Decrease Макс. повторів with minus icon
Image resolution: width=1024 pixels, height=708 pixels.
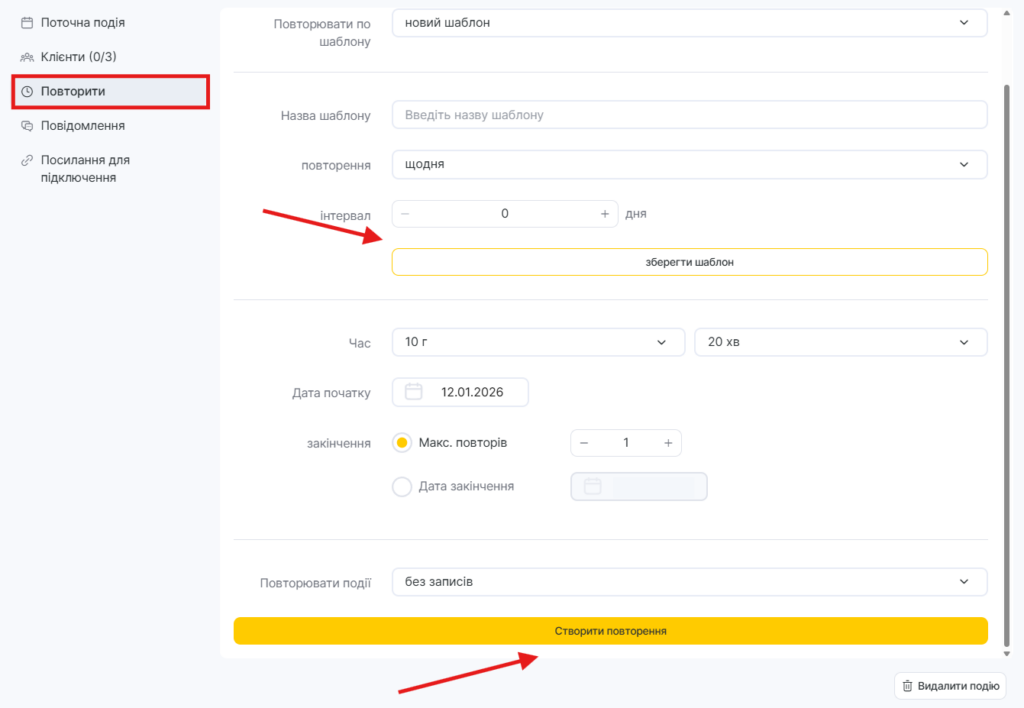pyautogui.click(x=584, y=443)
